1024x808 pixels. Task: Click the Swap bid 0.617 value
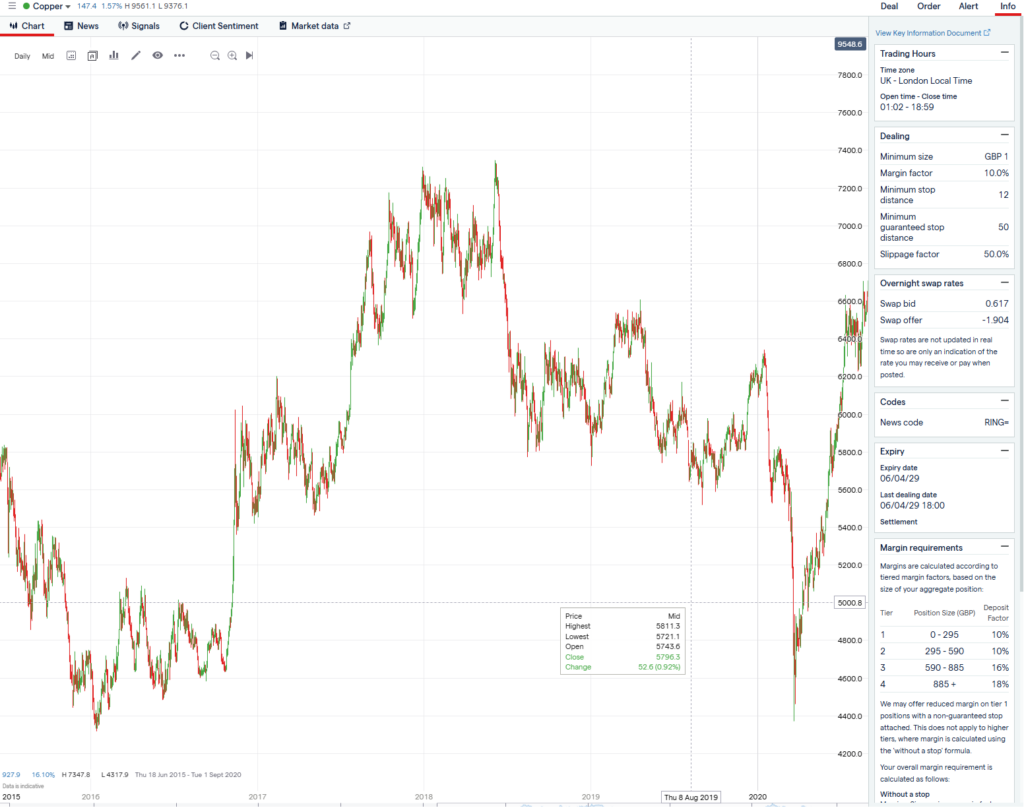997,304
